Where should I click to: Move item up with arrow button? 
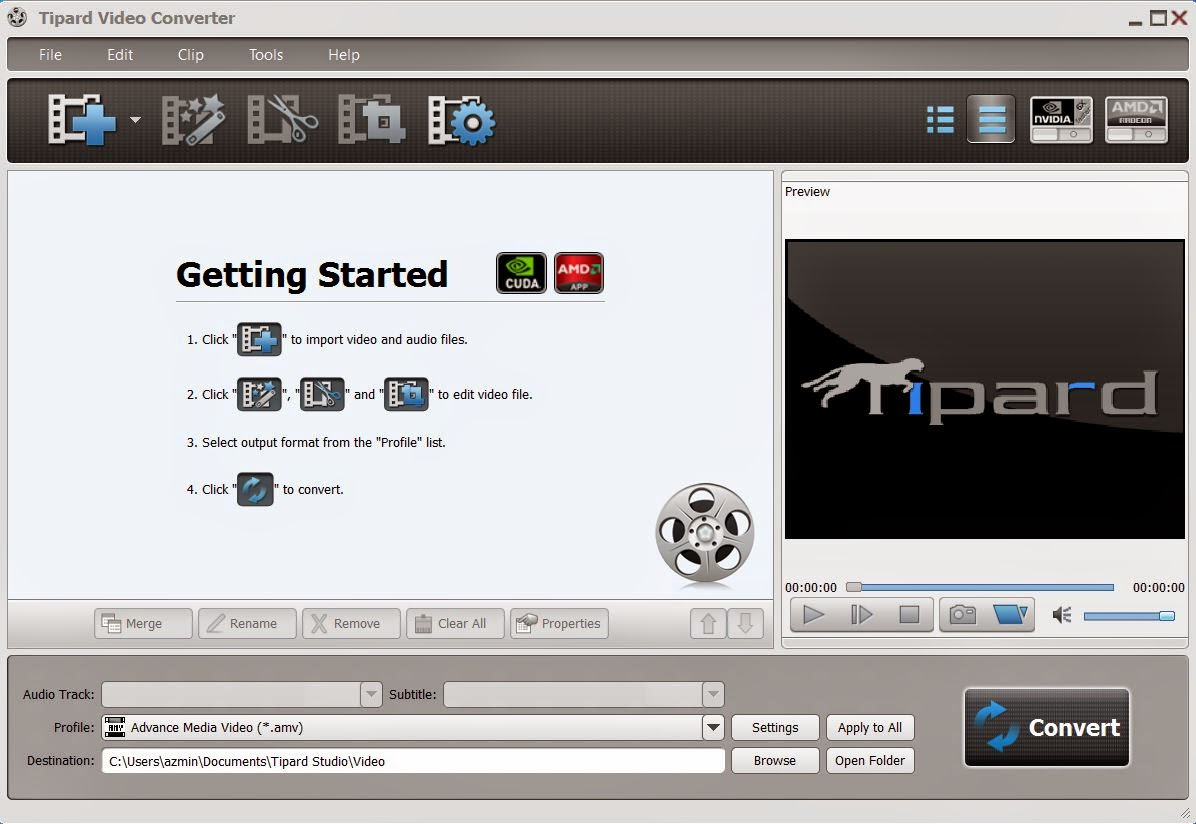(708, 623)
